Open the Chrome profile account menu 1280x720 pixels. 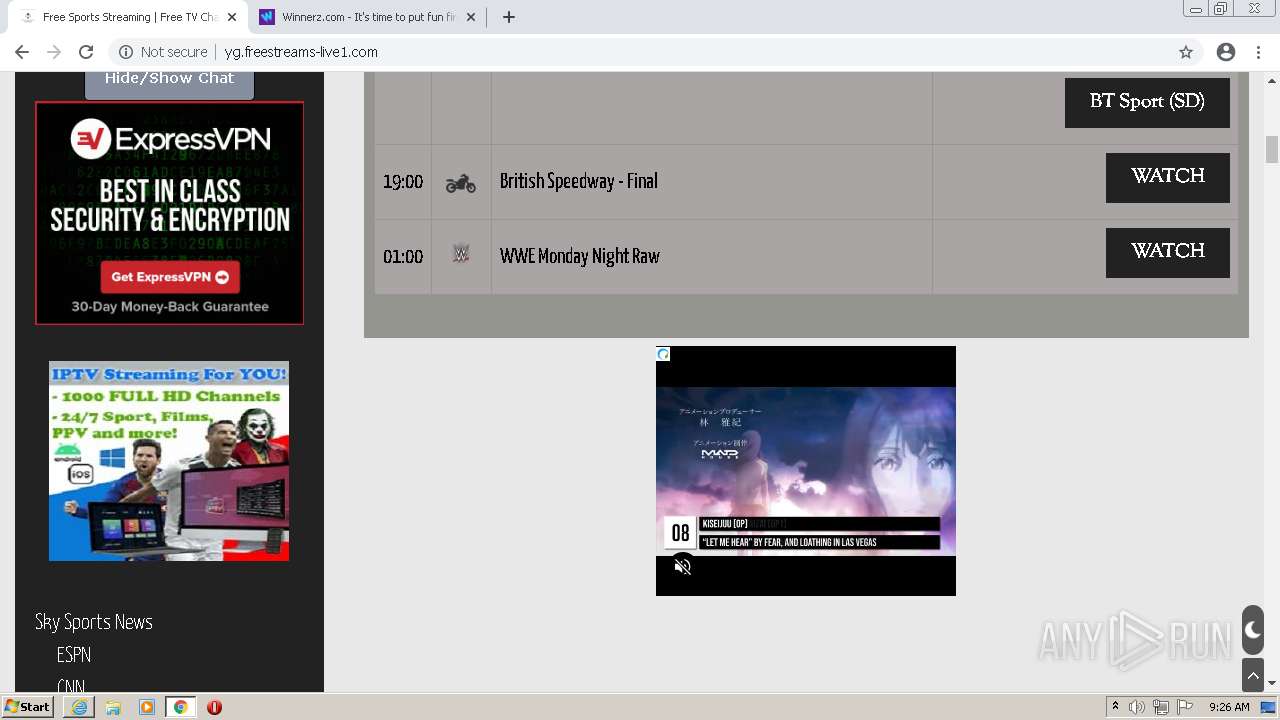[x=1226, y=52]
